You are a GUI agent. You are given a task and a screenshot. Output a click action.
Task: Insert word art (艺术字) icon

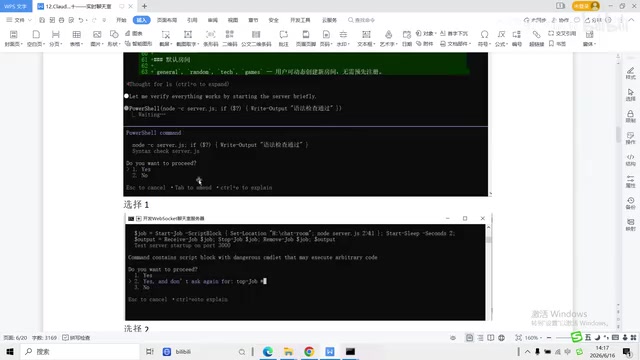(x=389, y=35)
